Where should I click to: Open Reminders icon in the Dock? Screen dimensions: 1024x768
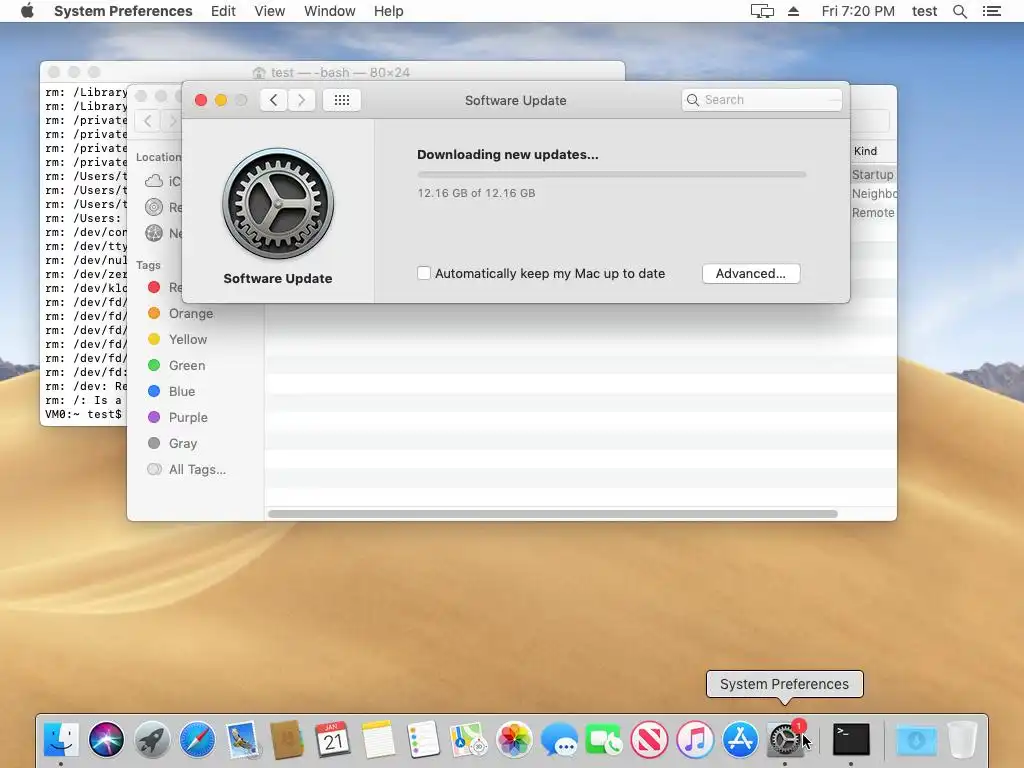pos(423,739)
